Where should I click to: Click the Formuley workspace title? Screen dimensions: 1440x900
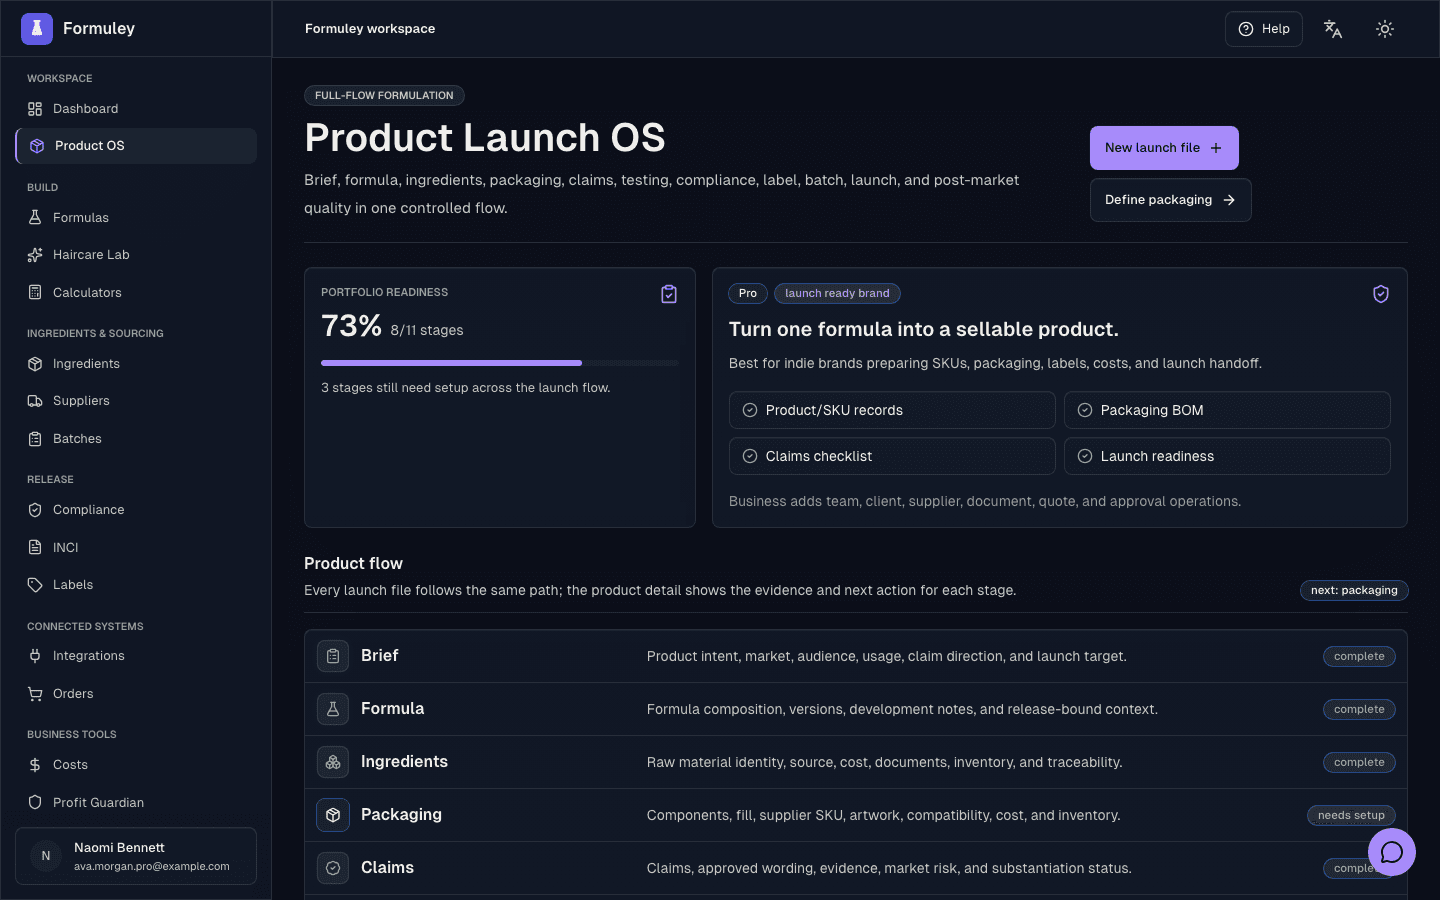tap(370, 29)
